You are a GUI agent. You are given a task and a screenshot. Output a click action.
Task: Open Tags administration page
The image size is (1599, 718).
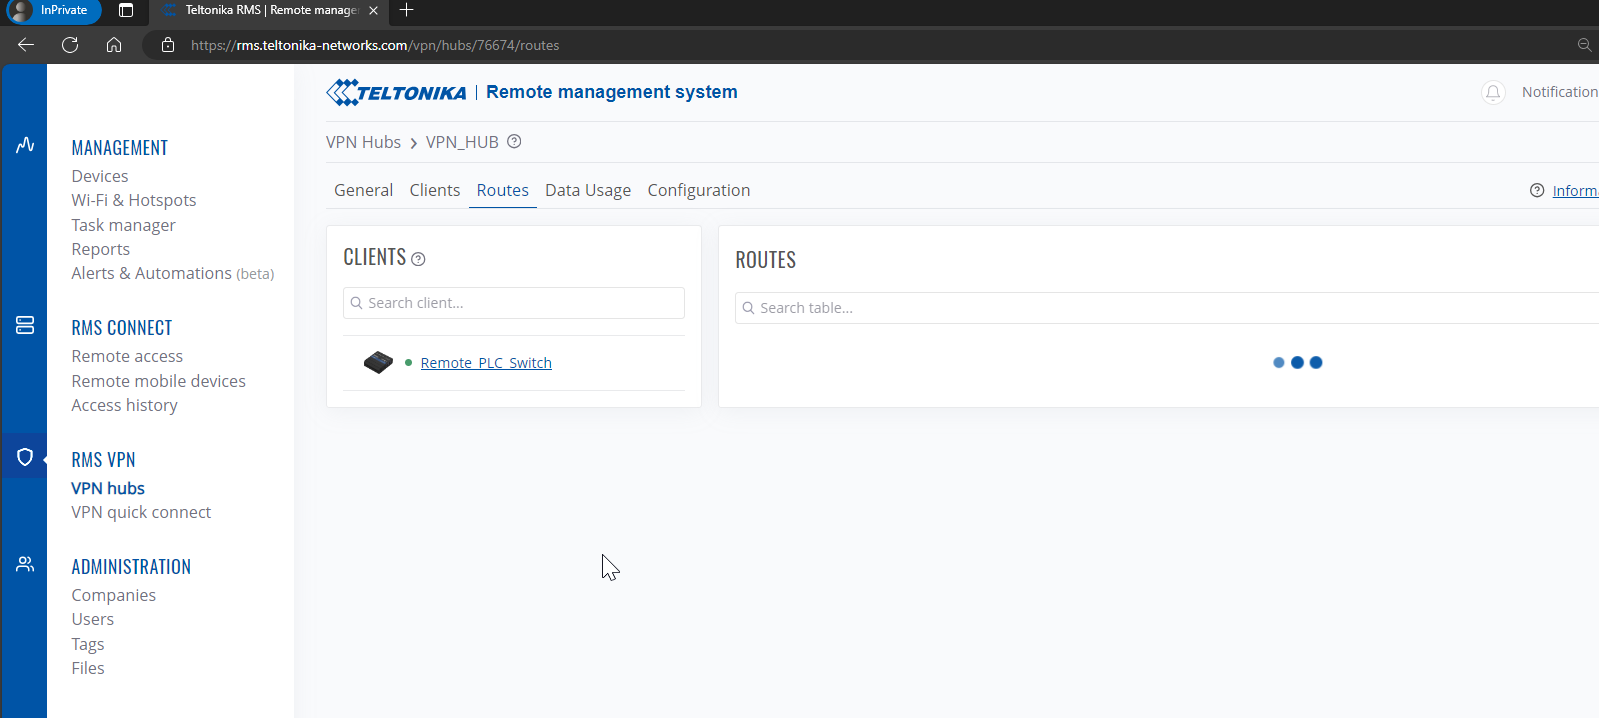point(88,644)
